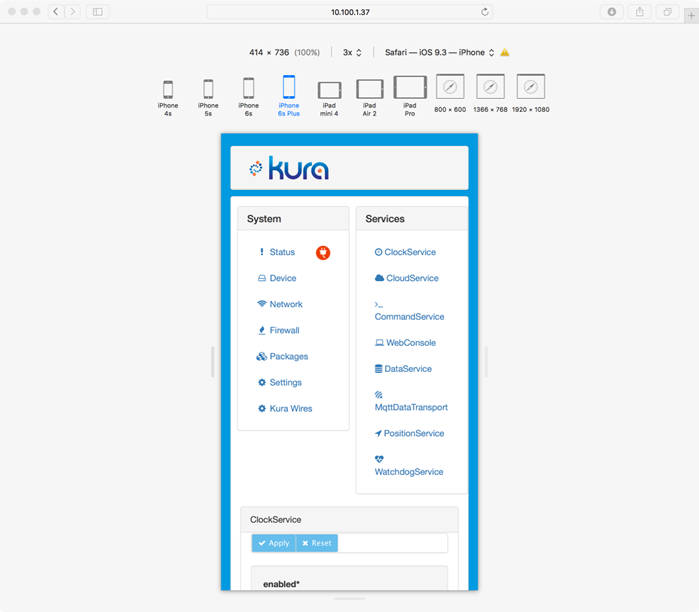699x612 pixels.
Task: Open the CloudService link
Action: click(407, 278)
